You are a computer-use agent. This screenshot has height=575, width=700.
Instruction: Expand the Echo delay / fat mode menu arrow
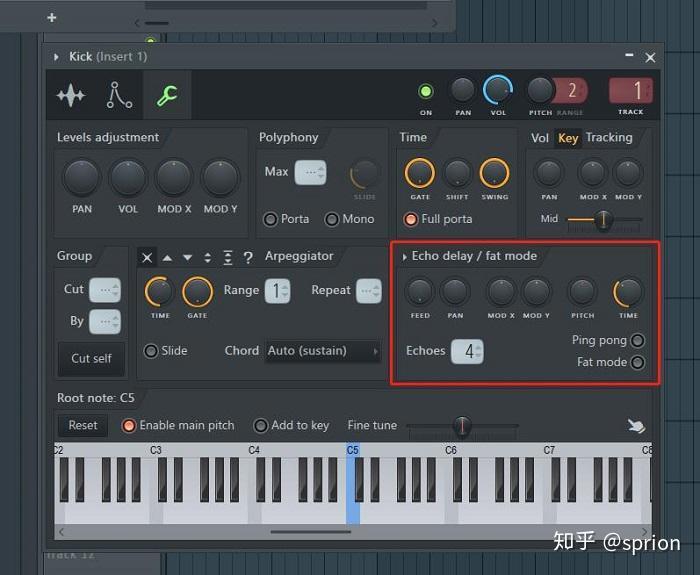click(404, 257)
